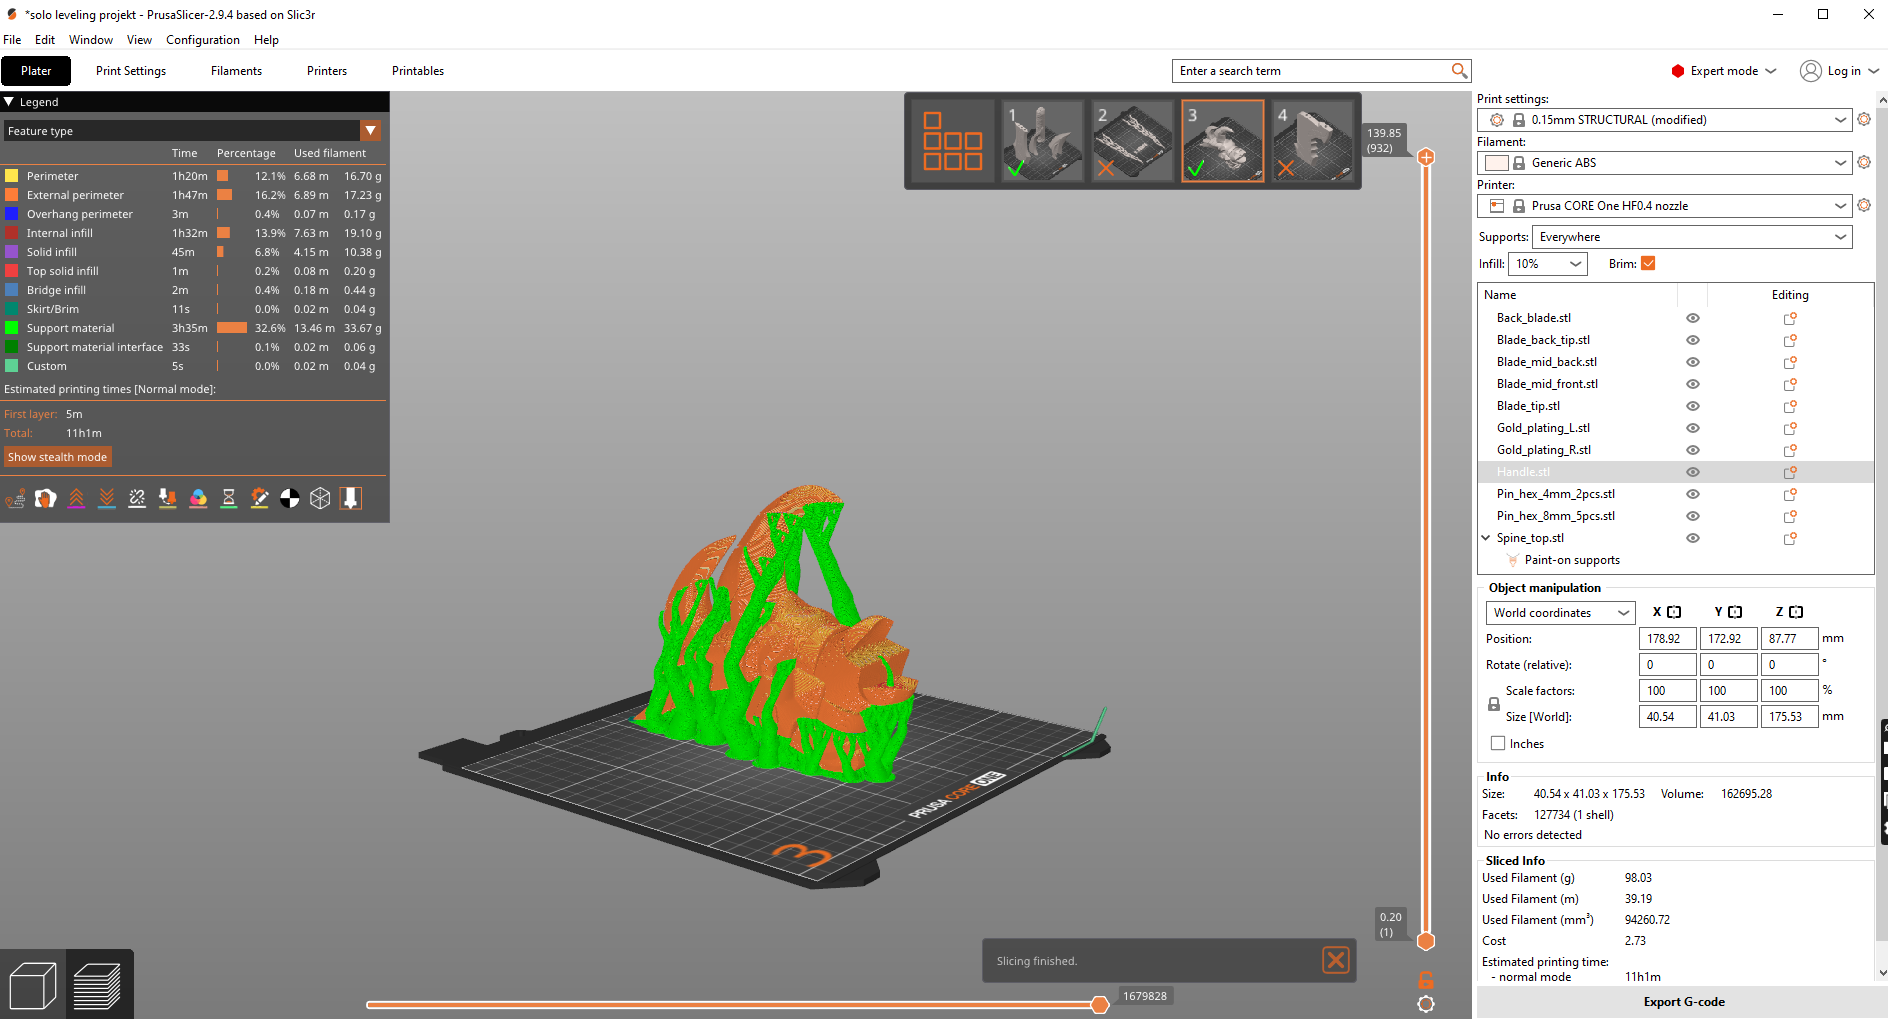The height and width of the screenshot is (1019, 1888).
Task: Open the World coordinates dropdown
Action: click(1561, 613)
